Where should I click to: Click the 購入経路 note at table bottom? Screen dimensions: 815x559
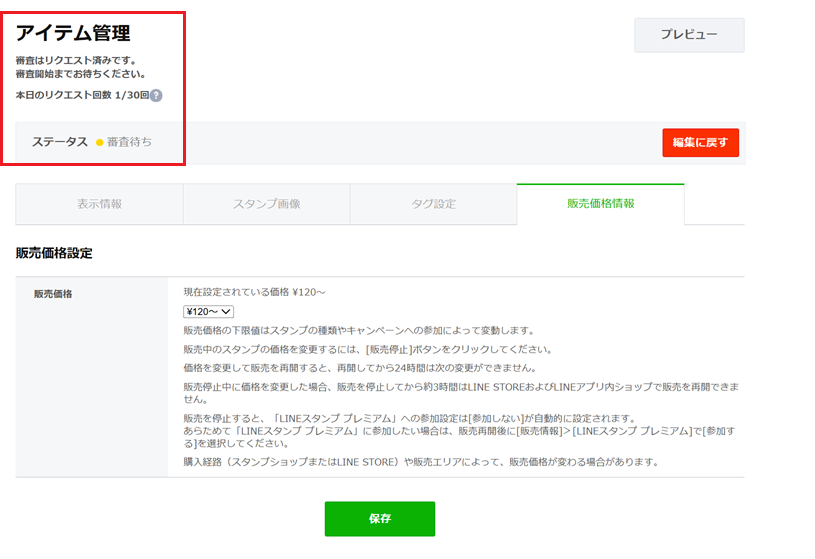point(420,462)
